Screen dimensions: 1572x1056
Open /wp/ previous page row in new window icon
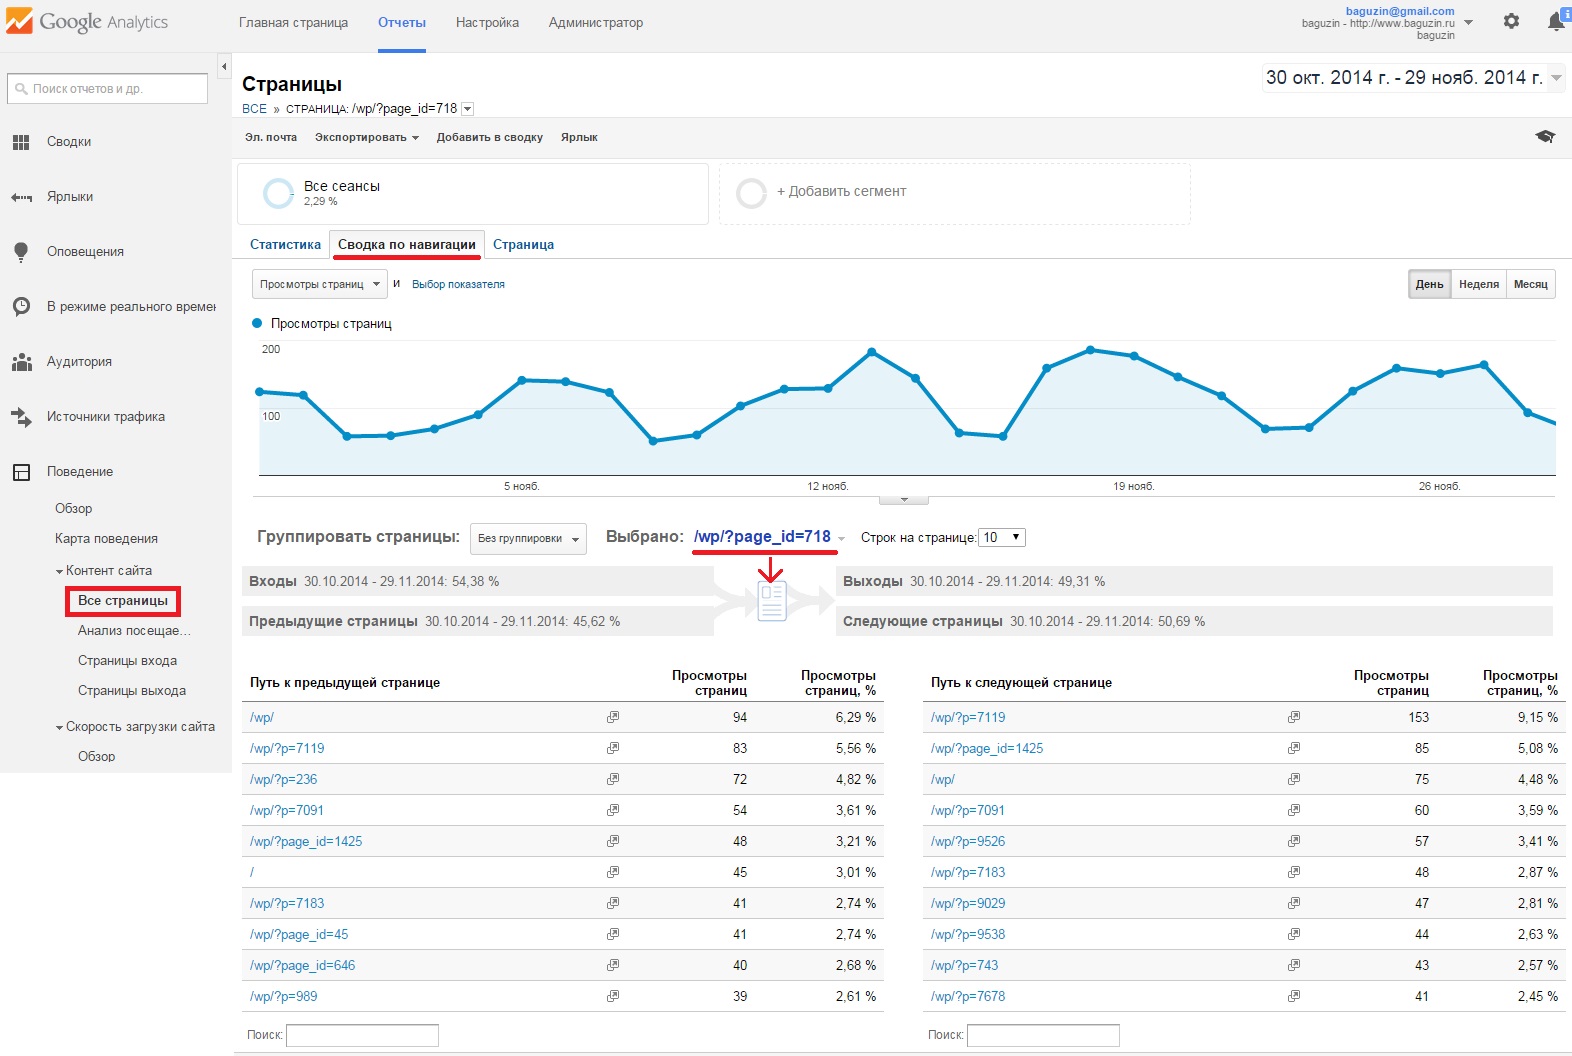pyautogui.click(x=613, y=717)
